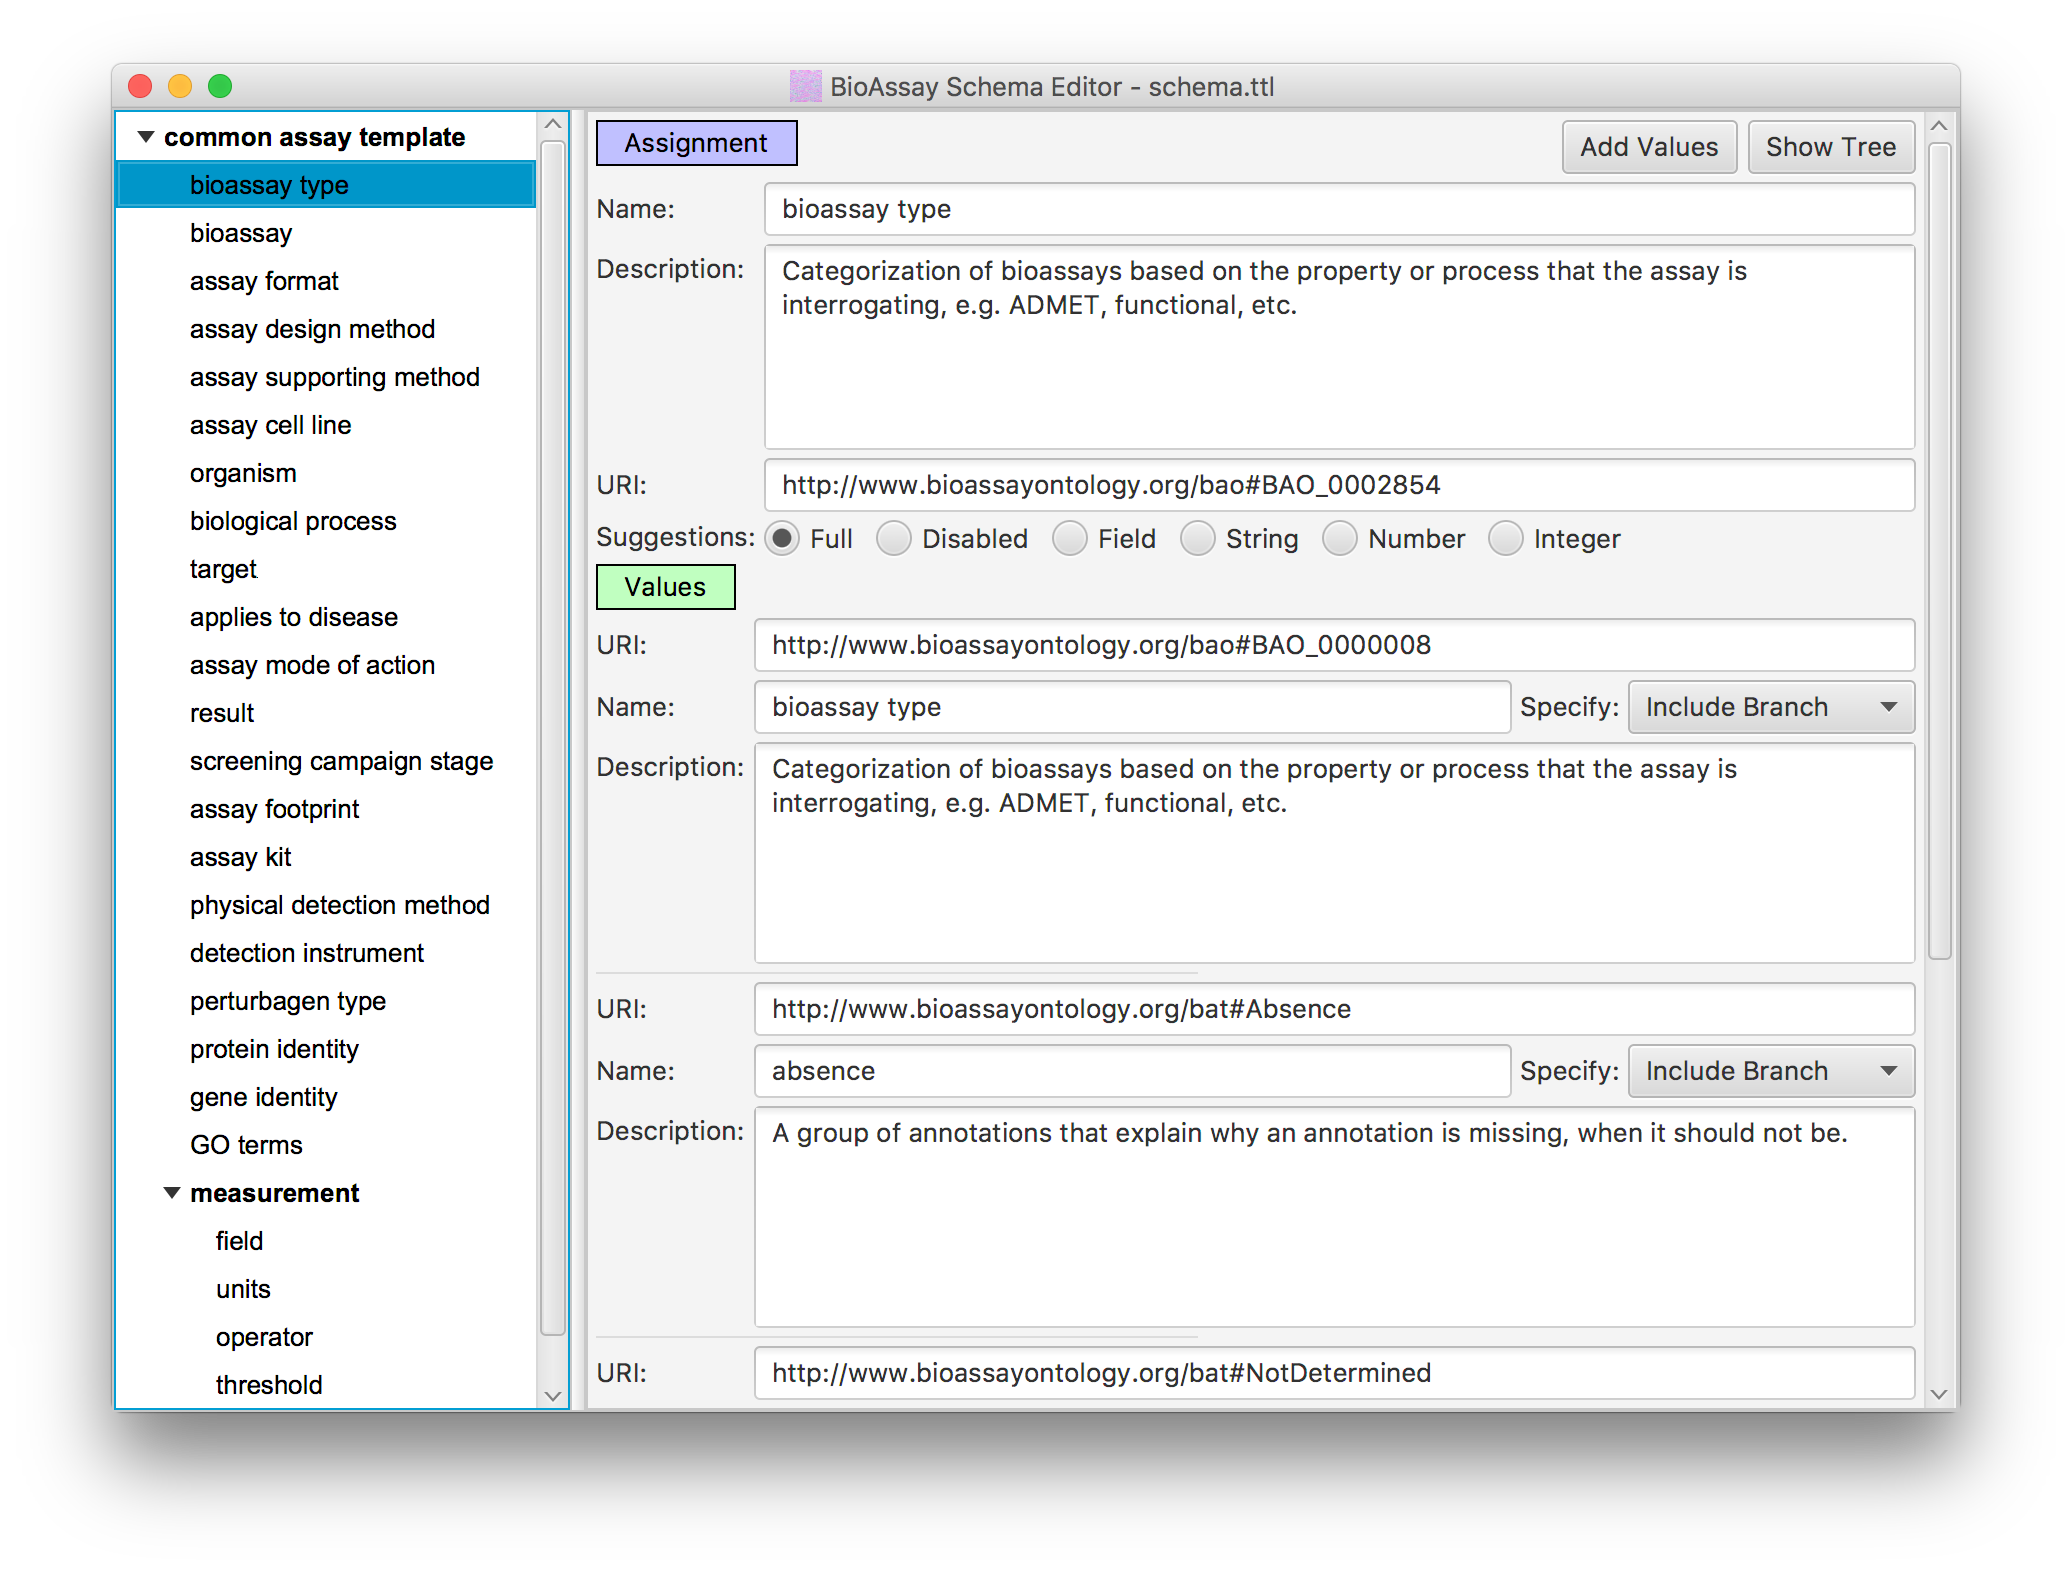
Task: Click detail panel scroll down arrow
Action: tap(1938, 1394)
